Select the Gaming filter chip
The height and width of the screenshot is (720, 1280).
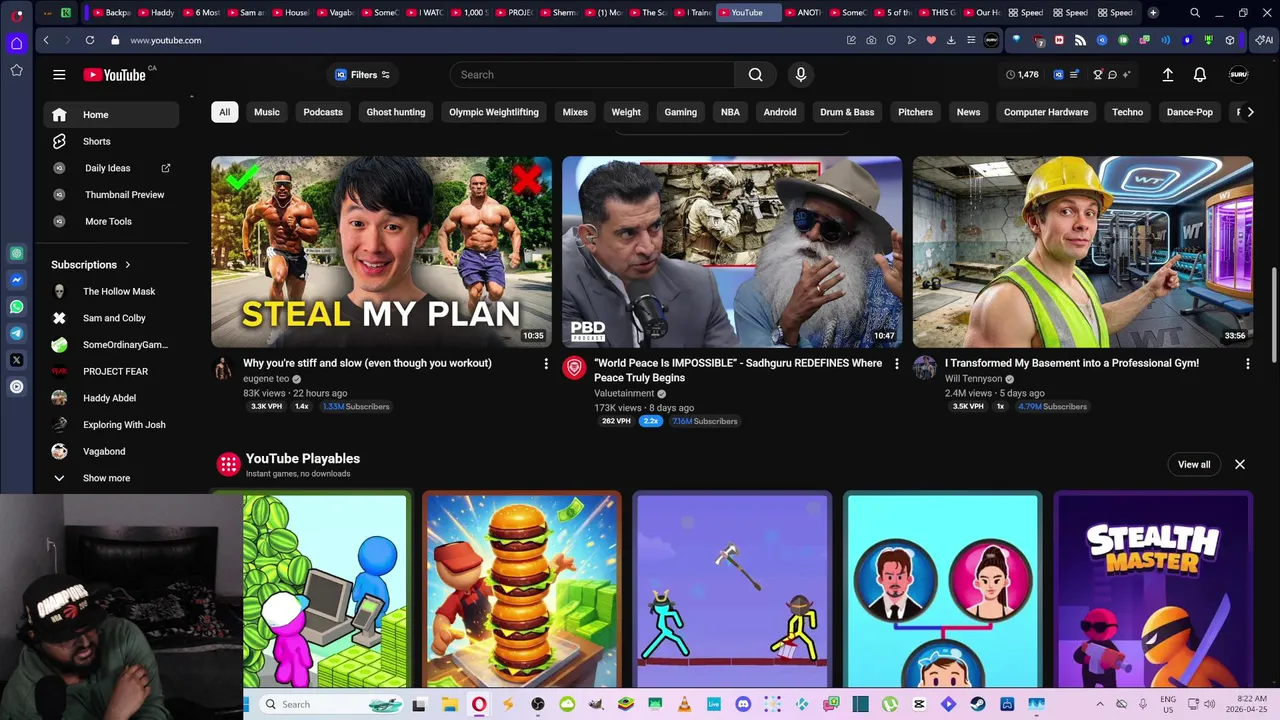pos(681,112)
